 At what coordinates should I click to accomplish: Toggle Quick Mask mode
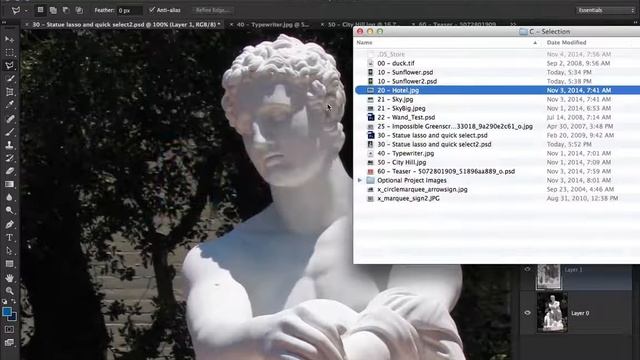[9, 329]
